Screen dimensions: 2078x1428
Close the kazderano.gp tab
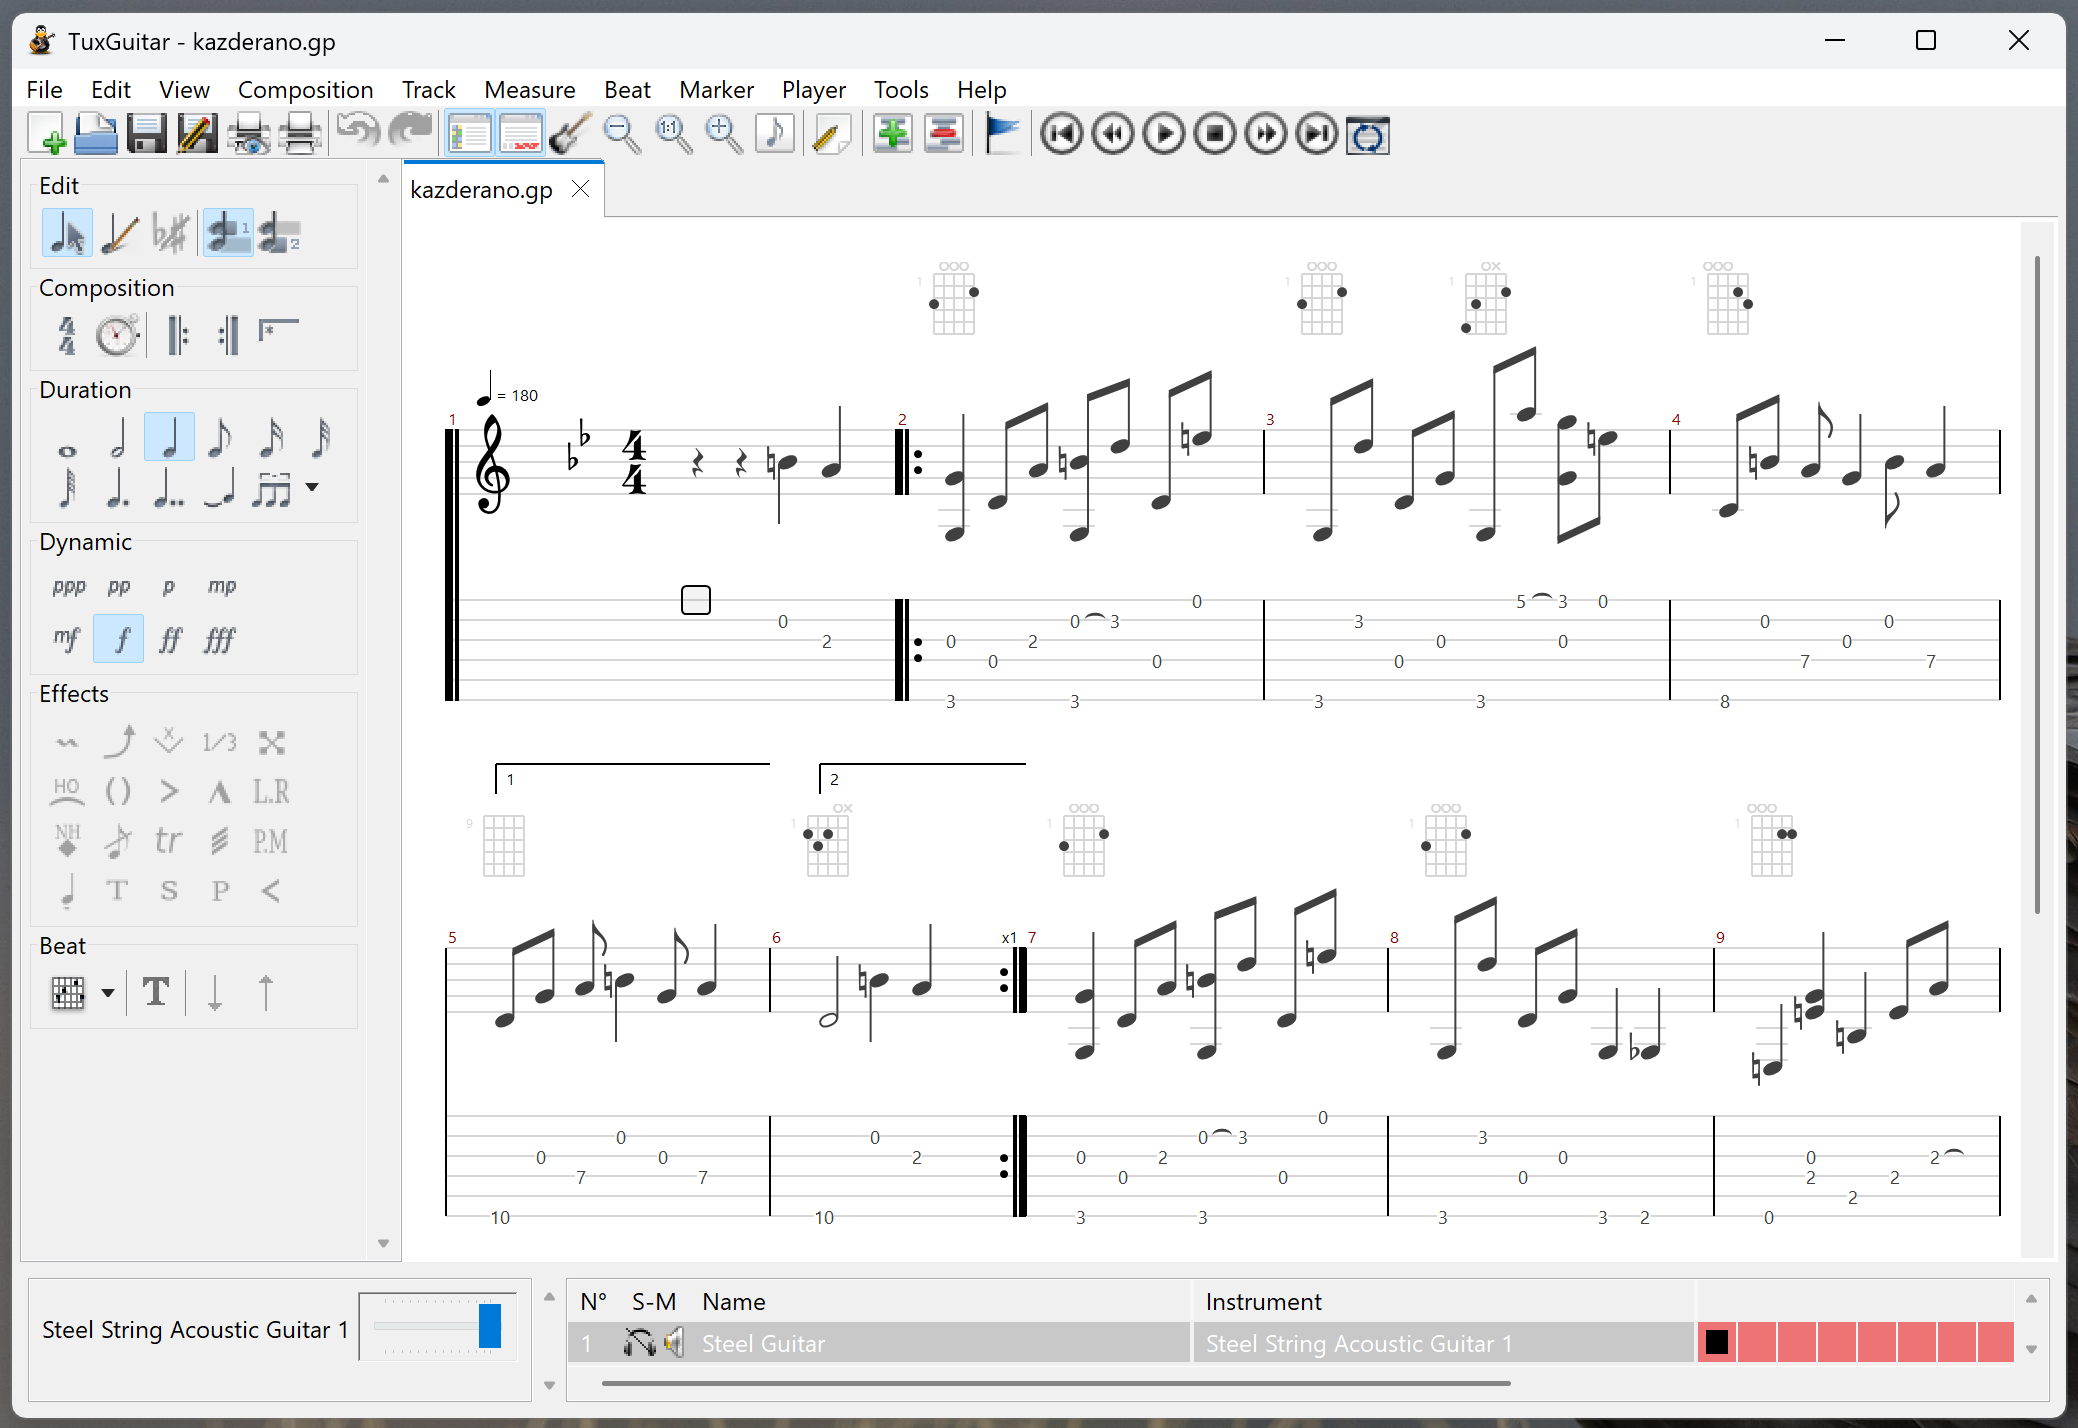point(581,190)
